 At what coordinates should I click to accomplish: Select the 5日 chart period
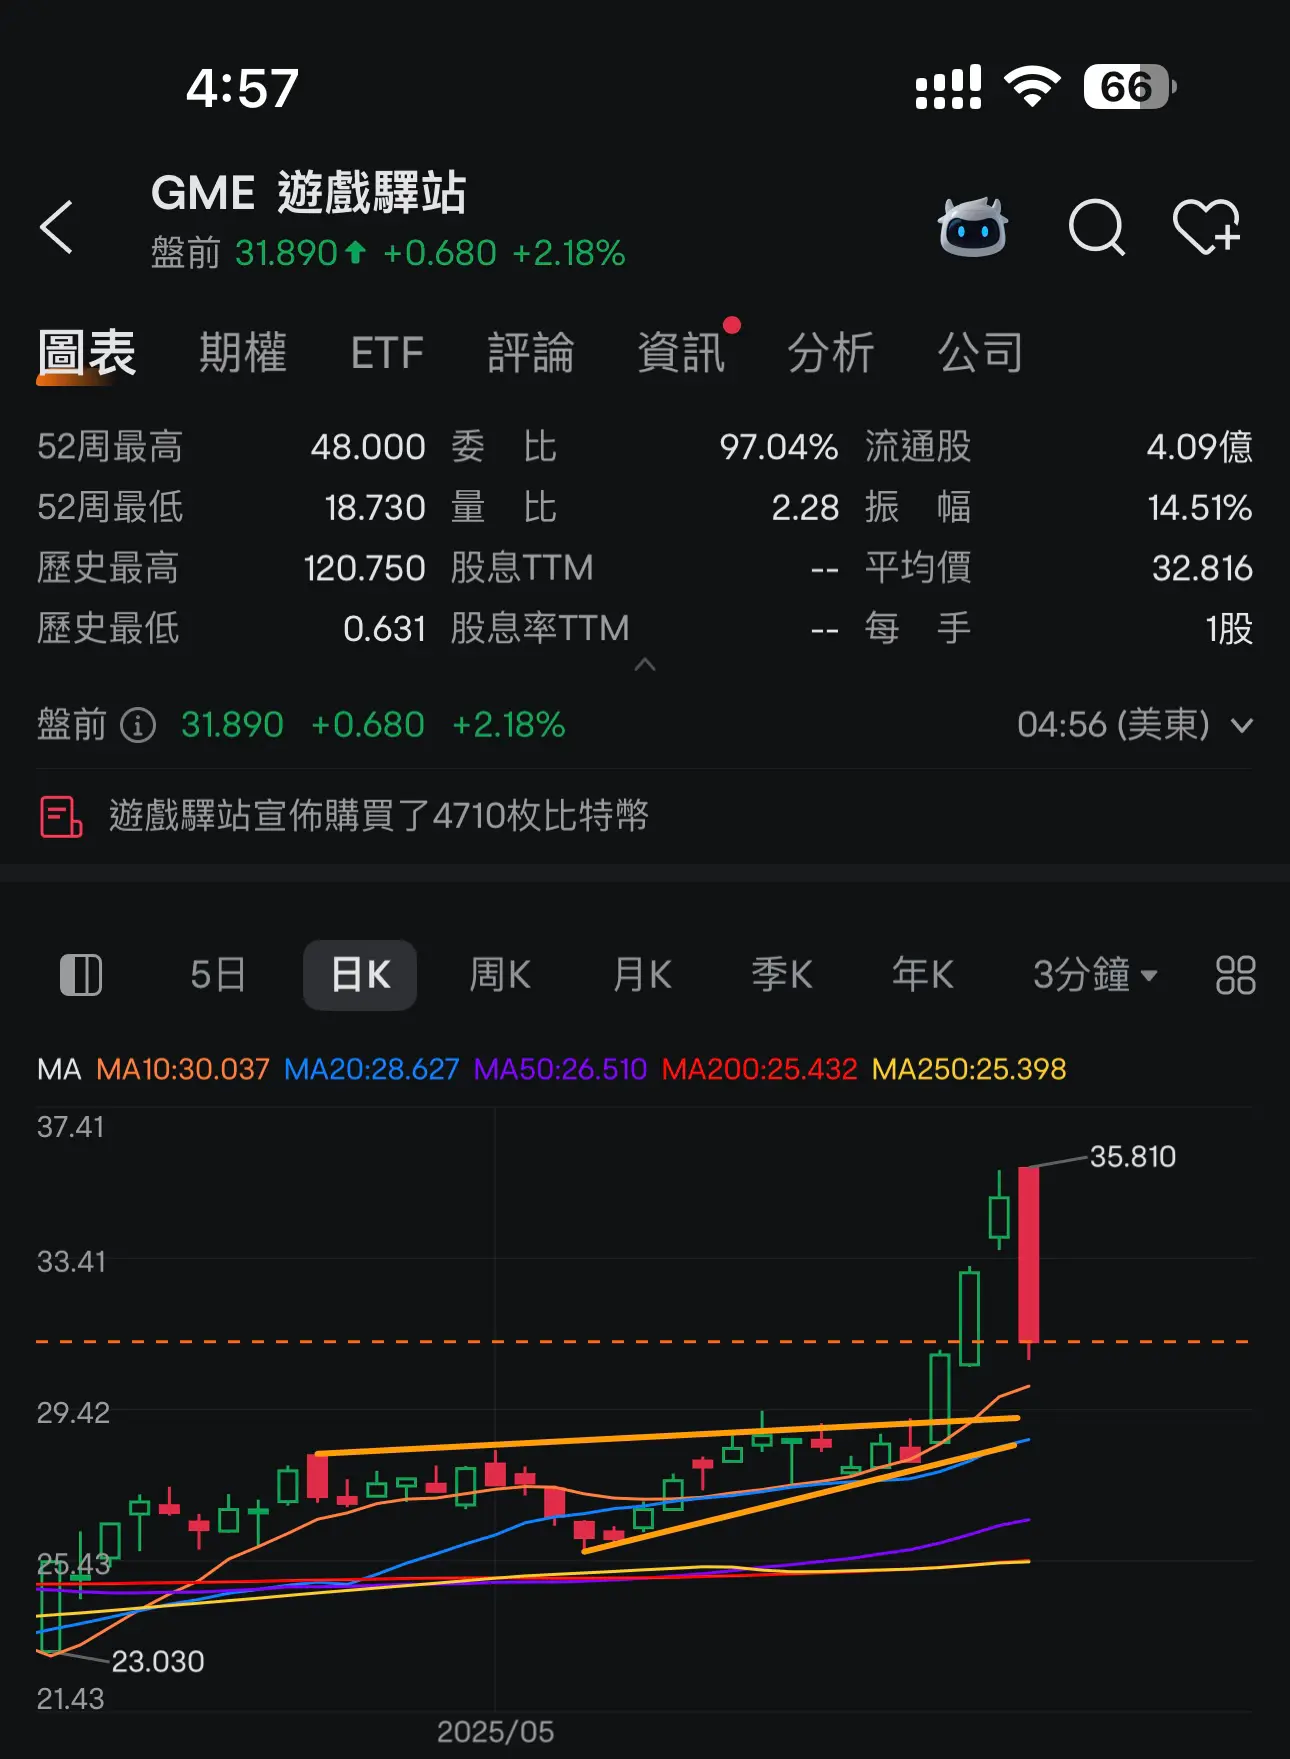tap(218, 975)
